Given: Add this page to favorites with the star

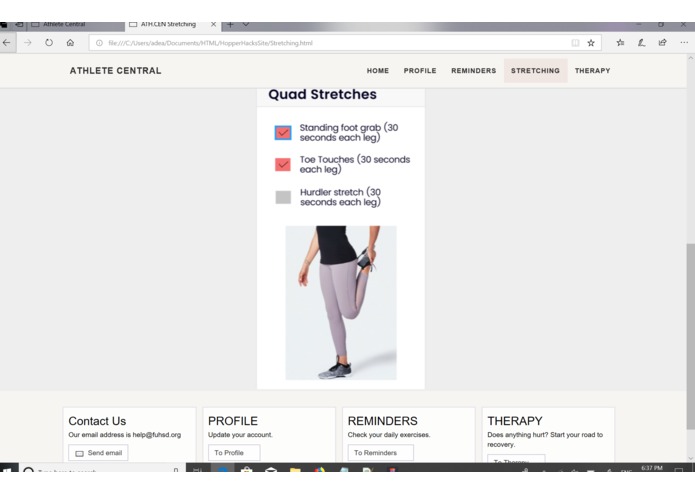Looking at the screenshot, I should click(x=591, y=43).
